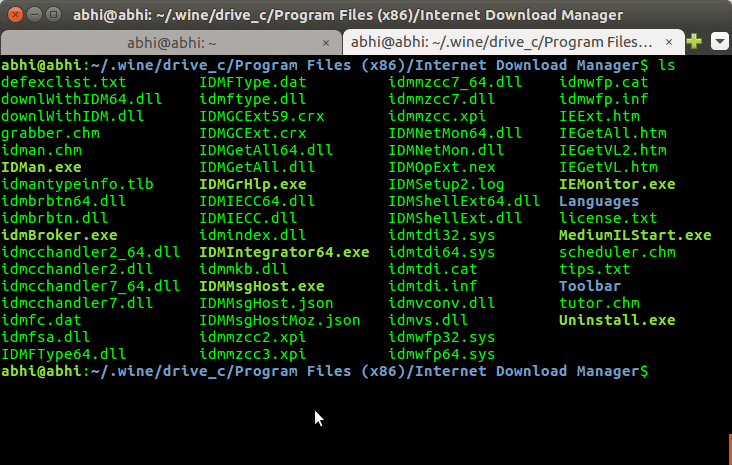Click the IDMan.exe executable name
The height and width of the screenshot is (465, 732).
click(42, 167)
